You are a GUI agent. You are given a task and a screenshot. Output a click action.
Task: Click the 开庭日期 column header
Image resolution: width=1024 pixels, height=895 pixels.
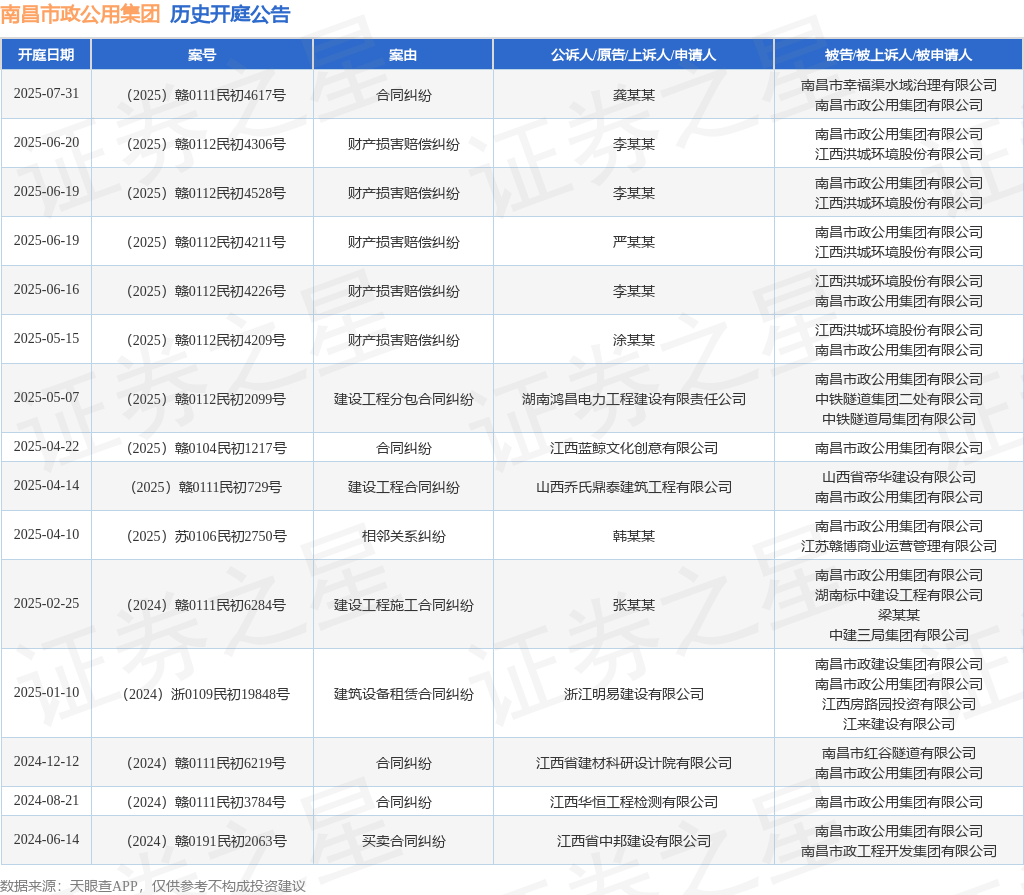[46, 55]
